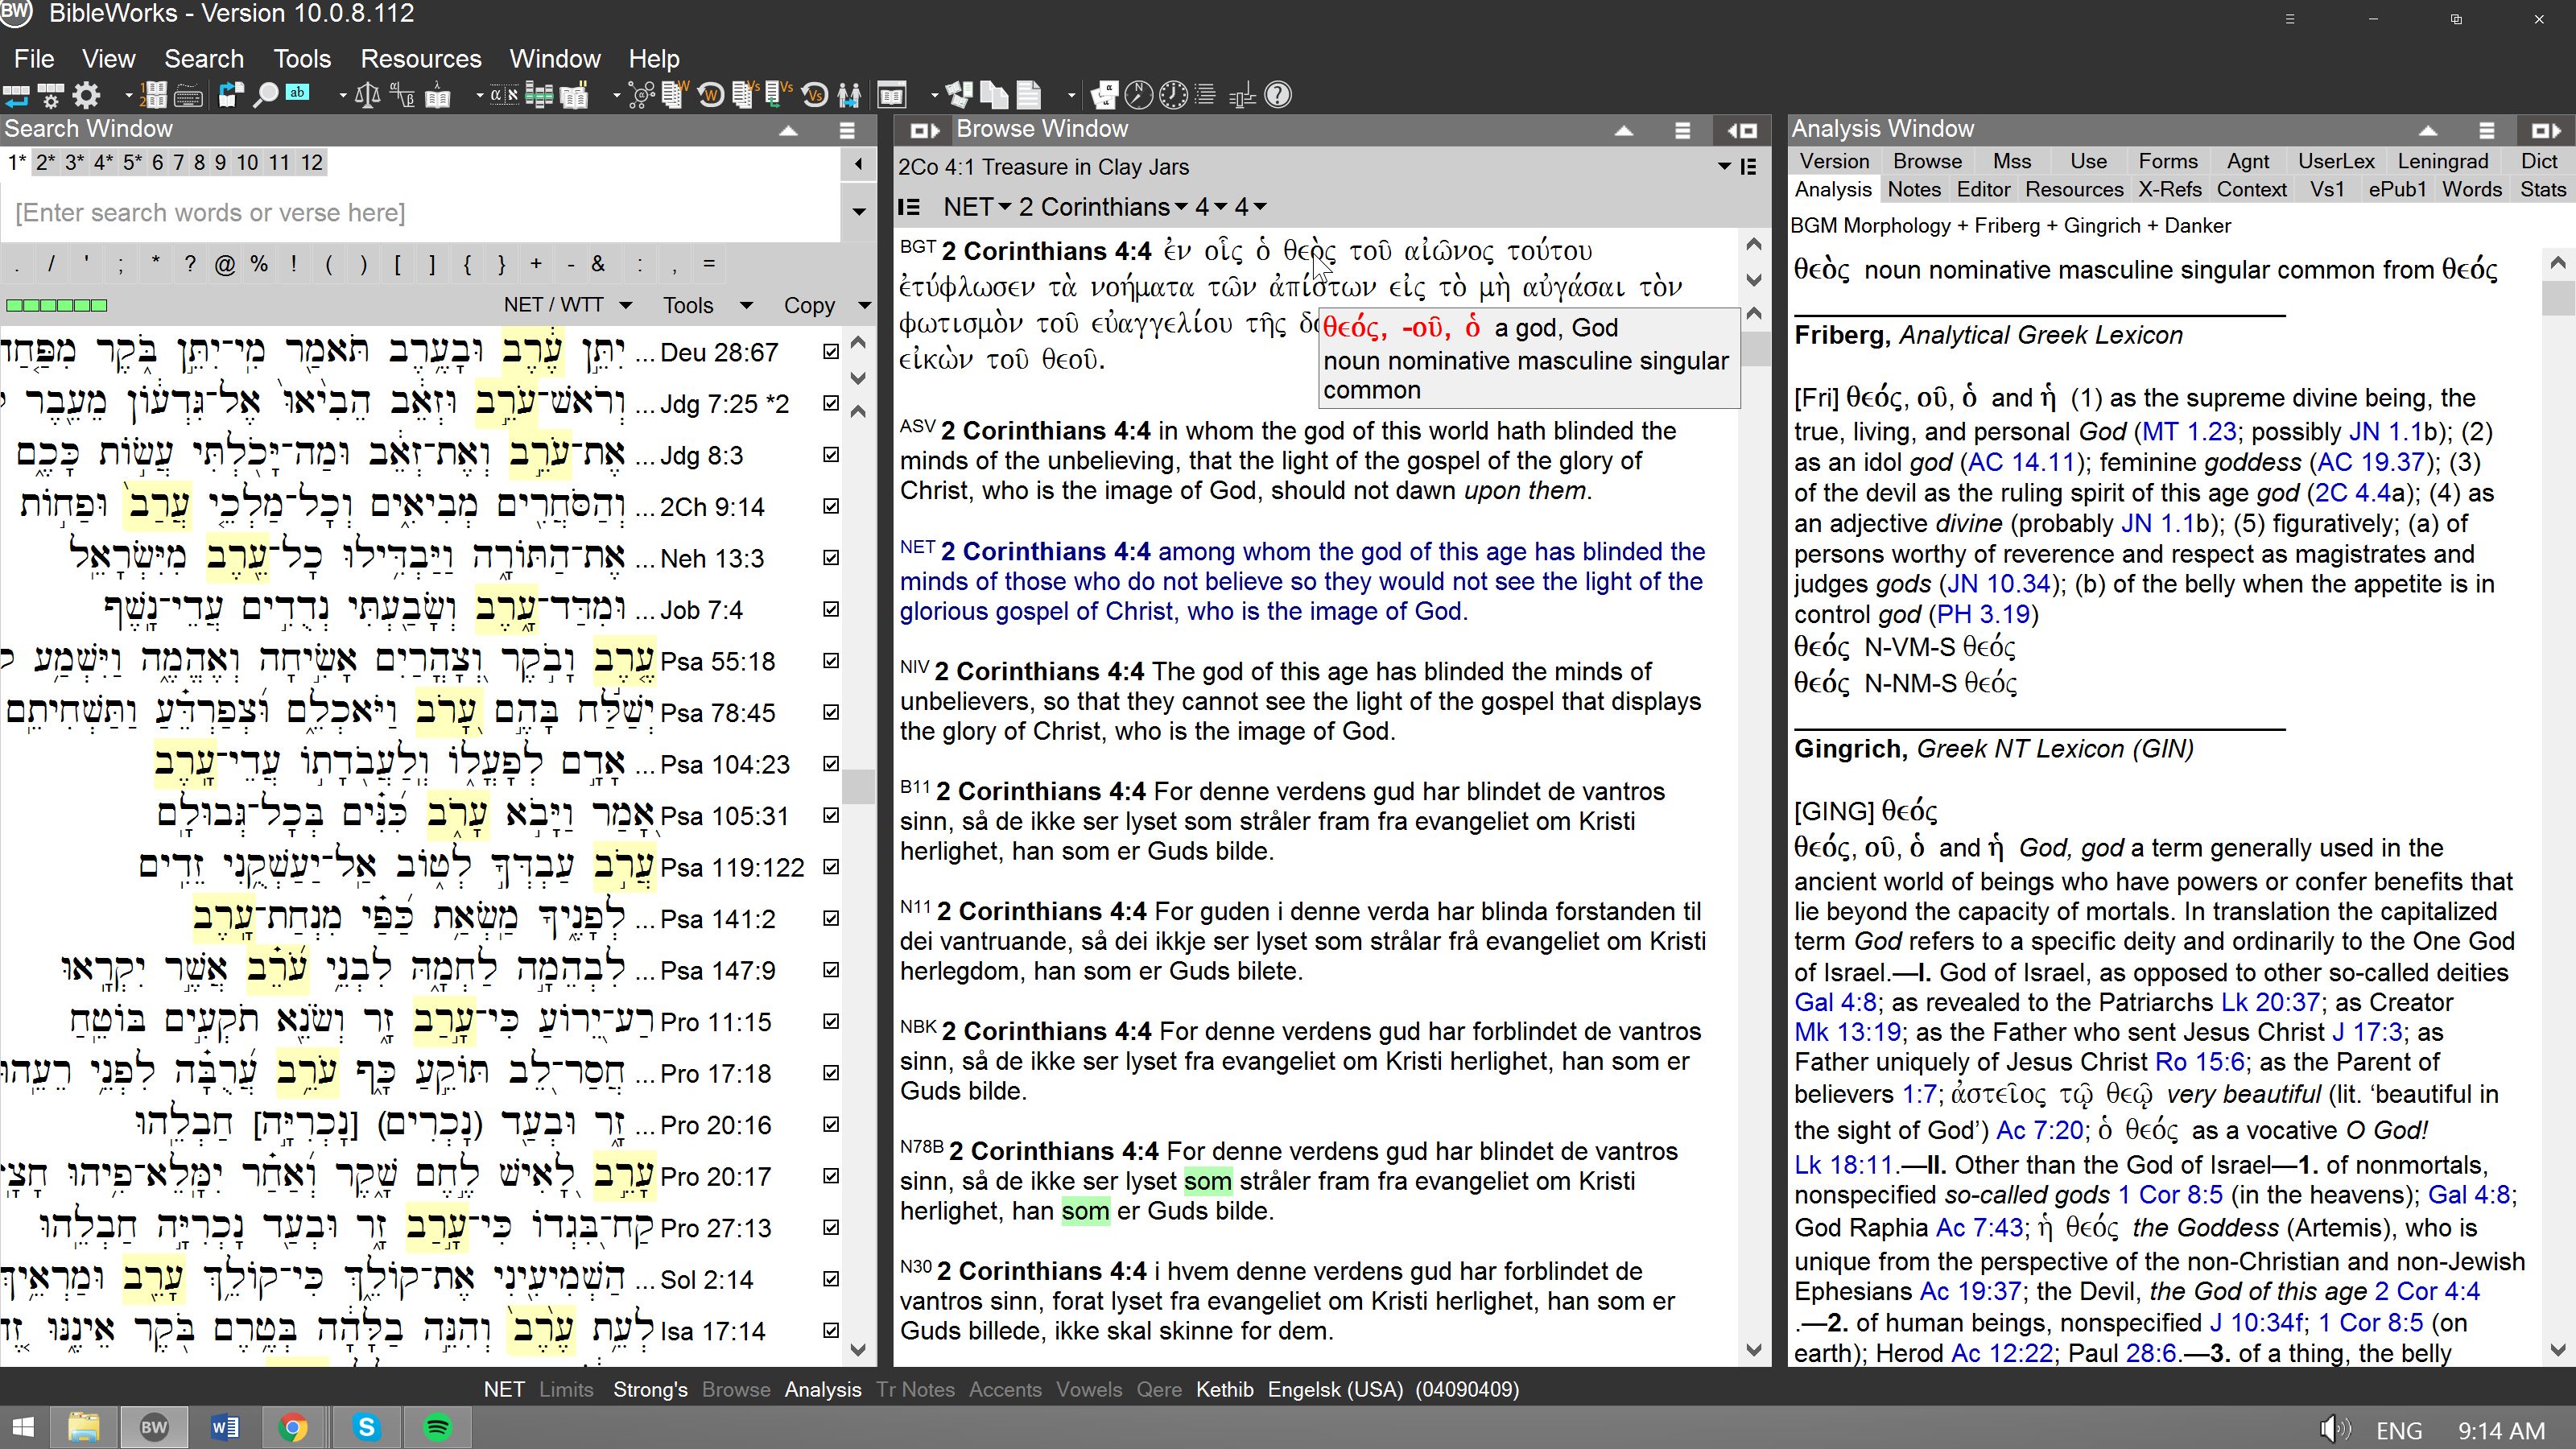Toggle the Pro 11:15 result checkbox

coord(830,1022)
